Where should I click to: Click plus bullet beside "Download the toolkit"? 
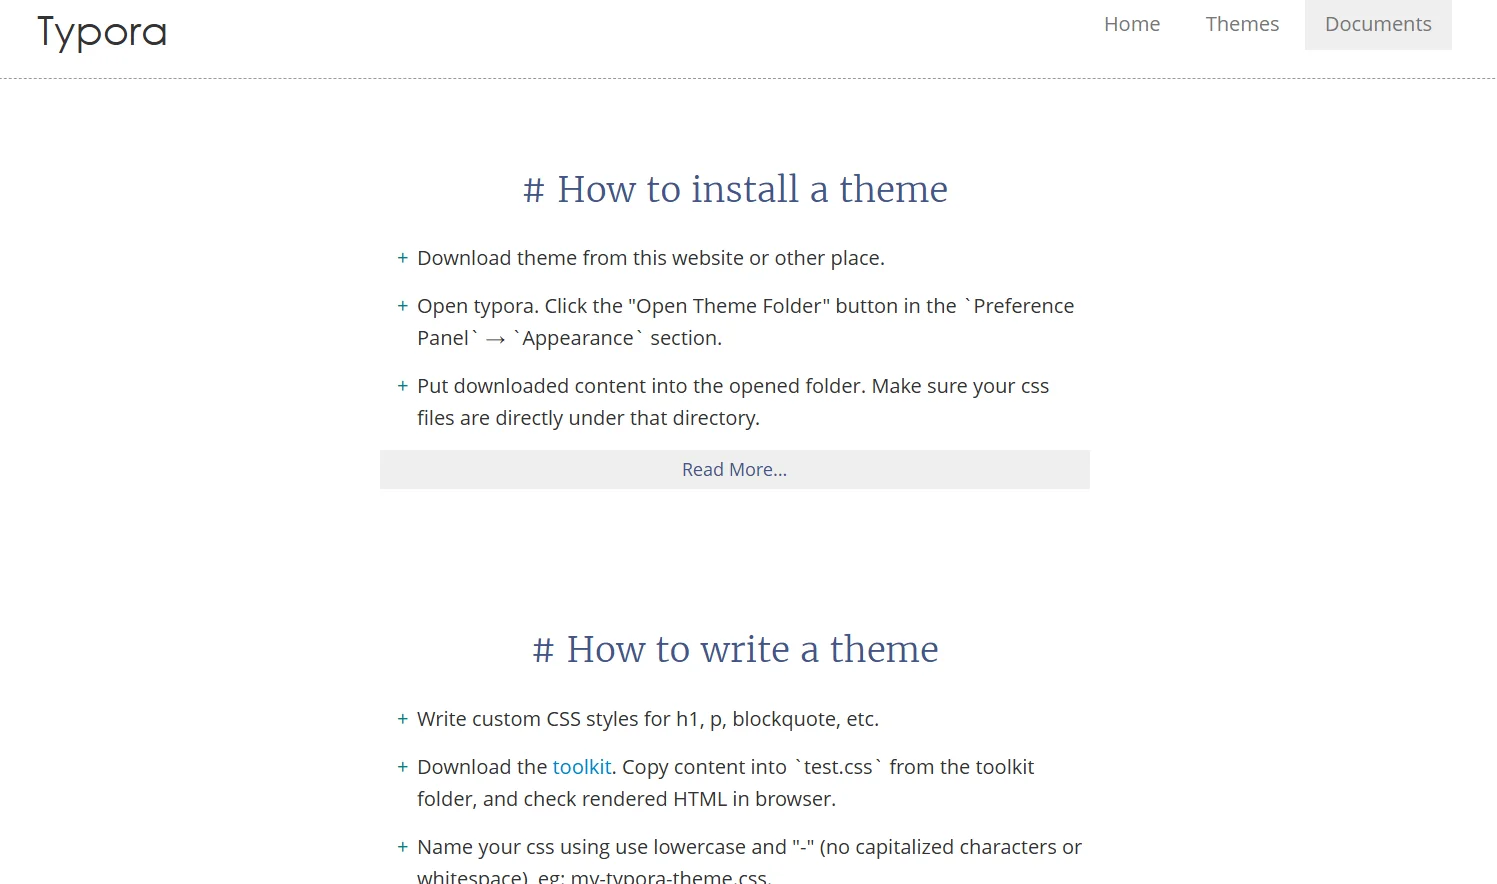(x=402, y=767)
